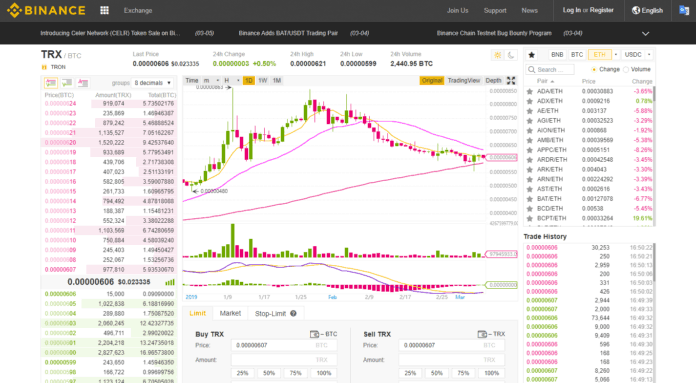The width and height of the screenshot is (696, 383).
Task: Click the signal bars icon by last price
Action: (170, 282)
